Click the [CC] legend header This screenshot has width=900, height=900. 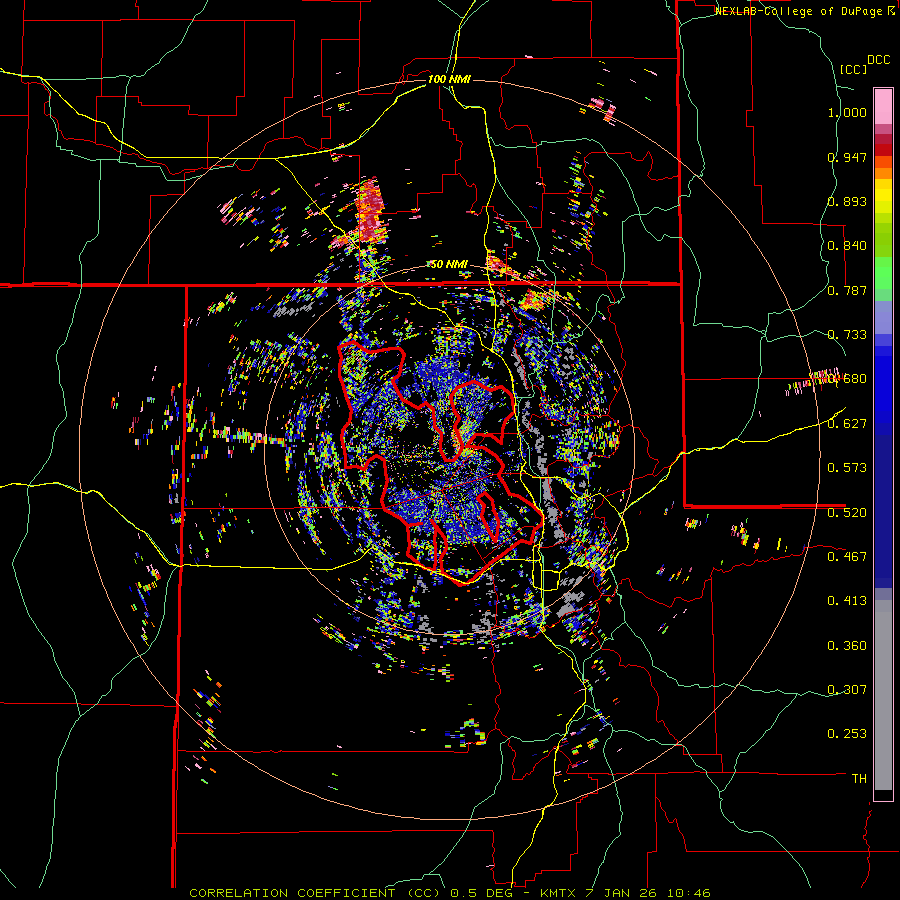point(854,69)
